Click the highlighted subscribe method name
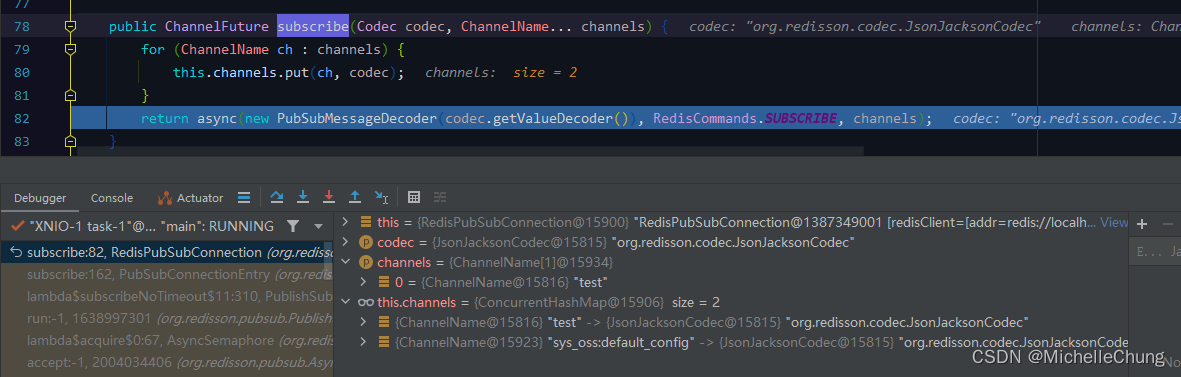Screen dimensions: 1181x377 click(x=313, y=26)
